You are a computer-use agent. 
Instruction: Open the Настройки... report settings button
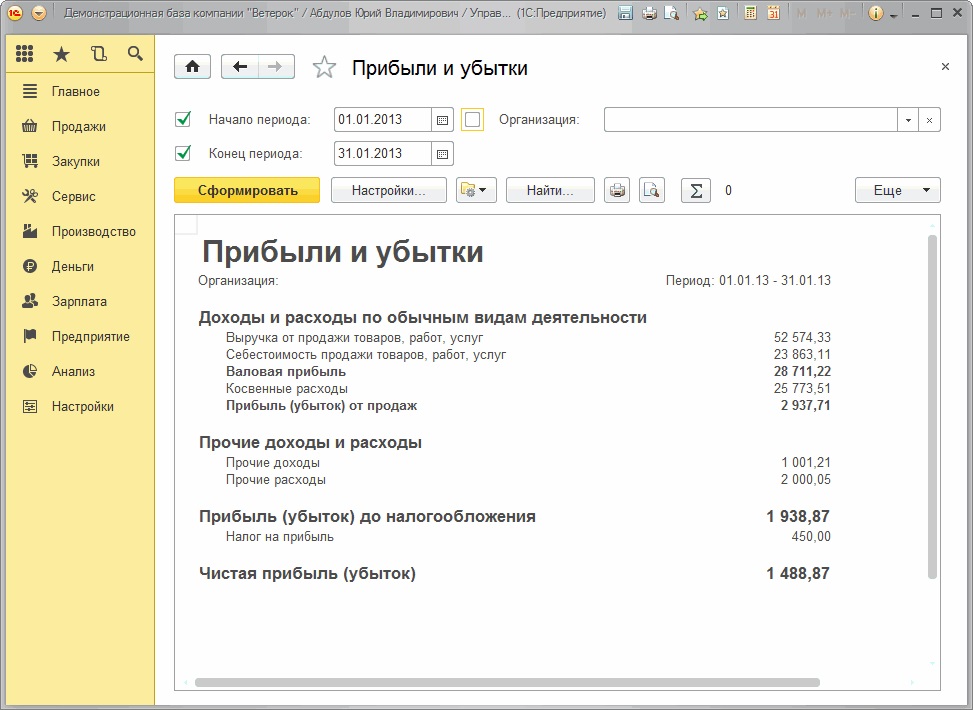click(388, 191)
